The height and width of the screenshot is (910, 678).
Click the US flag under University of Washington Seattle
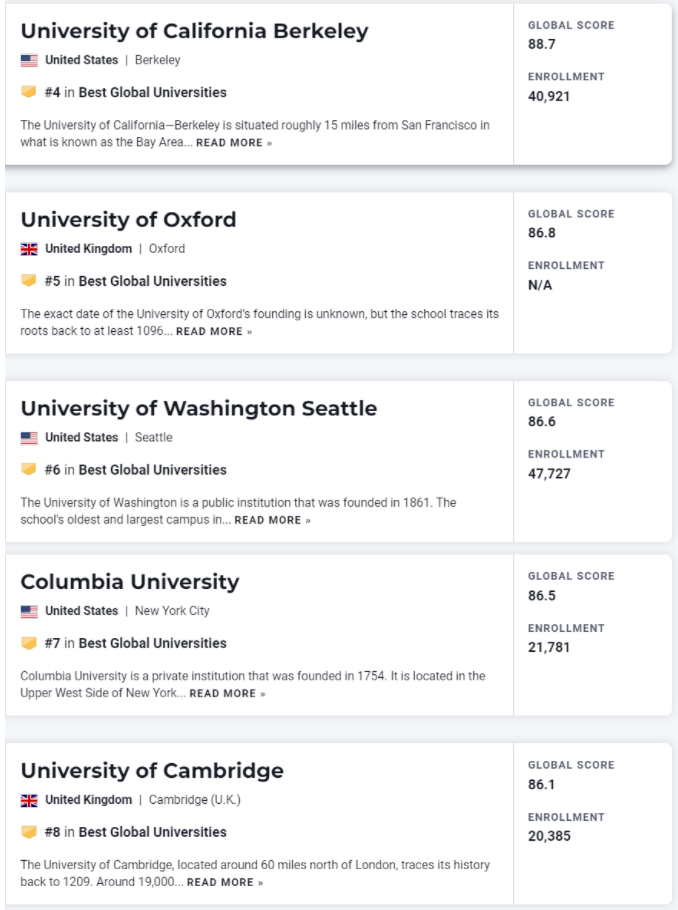29,438
